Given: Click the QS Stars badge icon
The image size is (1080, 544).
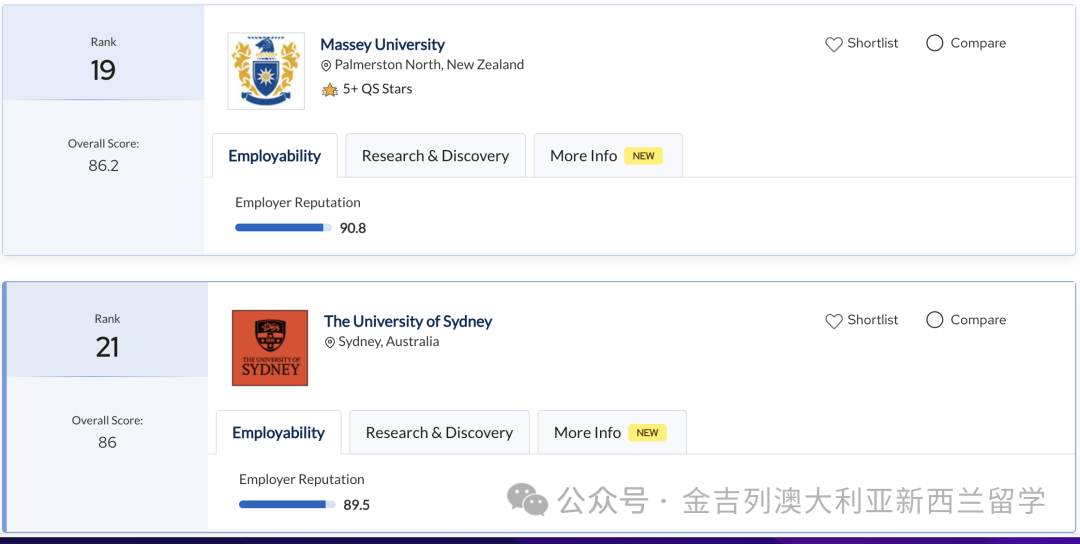Looking at the screenshot, I should coord(330,90).
